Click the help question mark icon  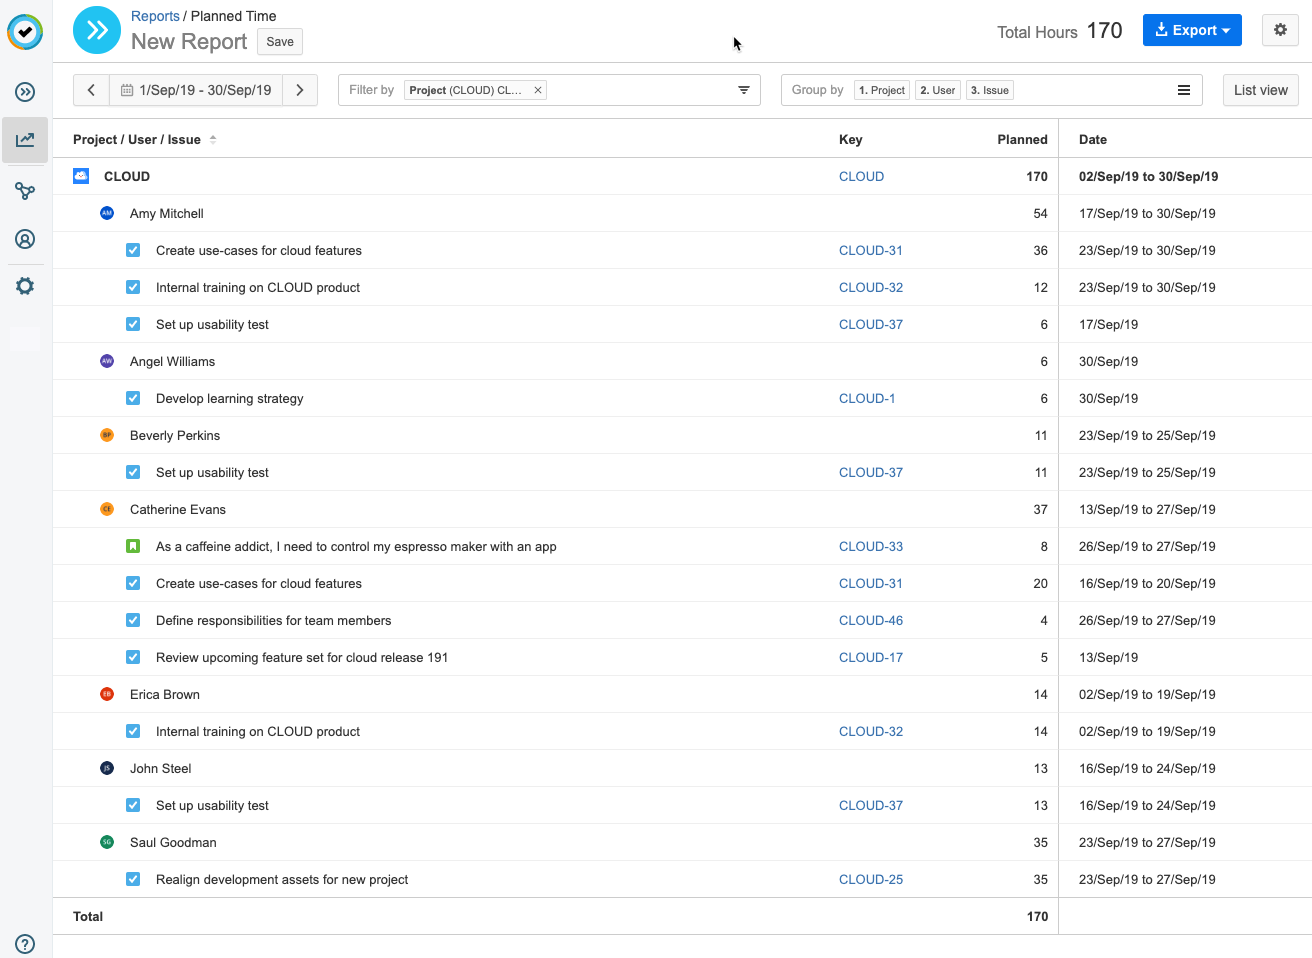pyautogui.click(x=25, y=944)
